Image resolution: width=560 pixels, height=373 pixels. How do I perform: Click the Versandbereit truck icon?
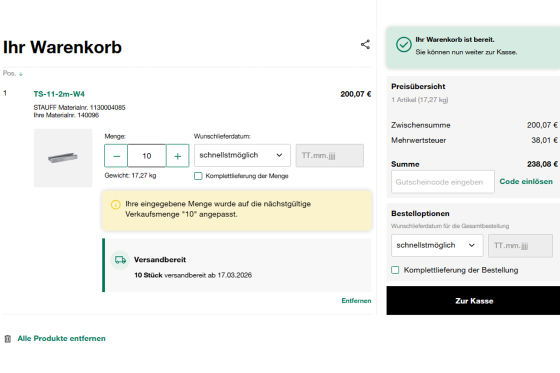pyautogui.click(x=120, y=260)
